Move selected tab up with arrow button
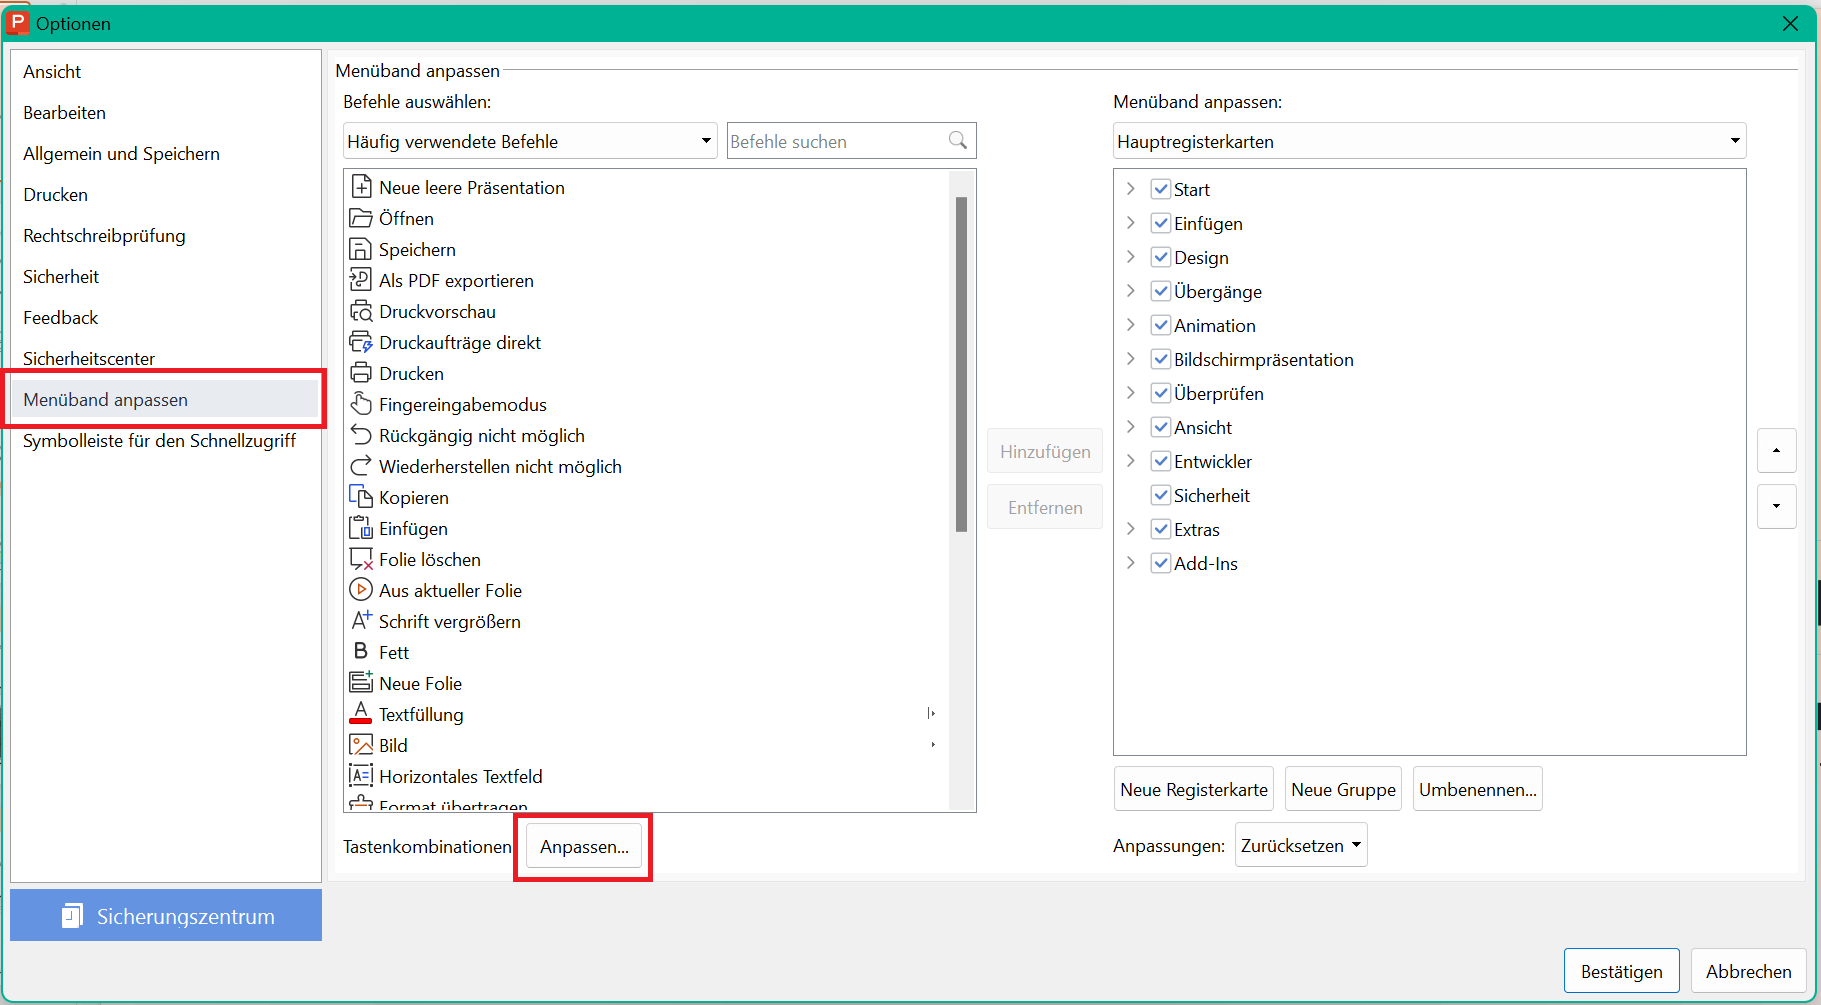 tap(1777, 451)
